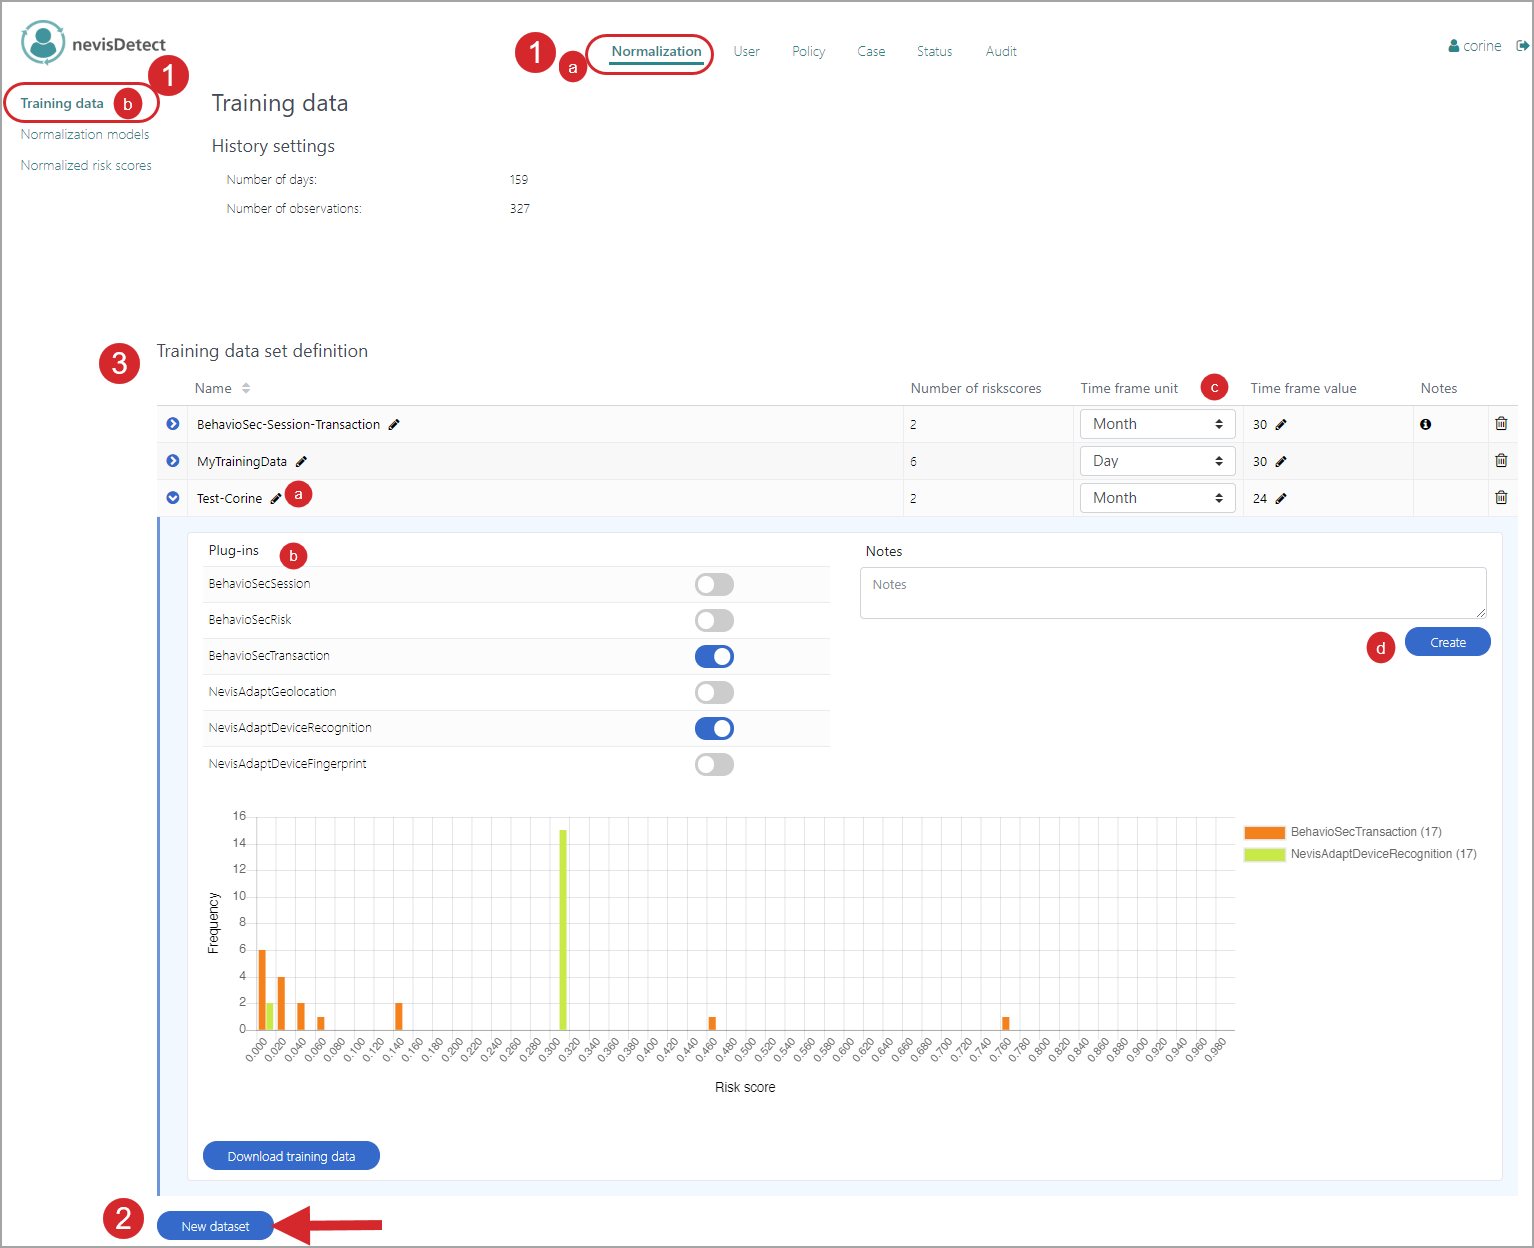The image size is (1534, 1248).
Task: Click the edit pencil next to BehavioSec-Session-Transaction name
Action: pyautogui.click(x=394, y=425)
